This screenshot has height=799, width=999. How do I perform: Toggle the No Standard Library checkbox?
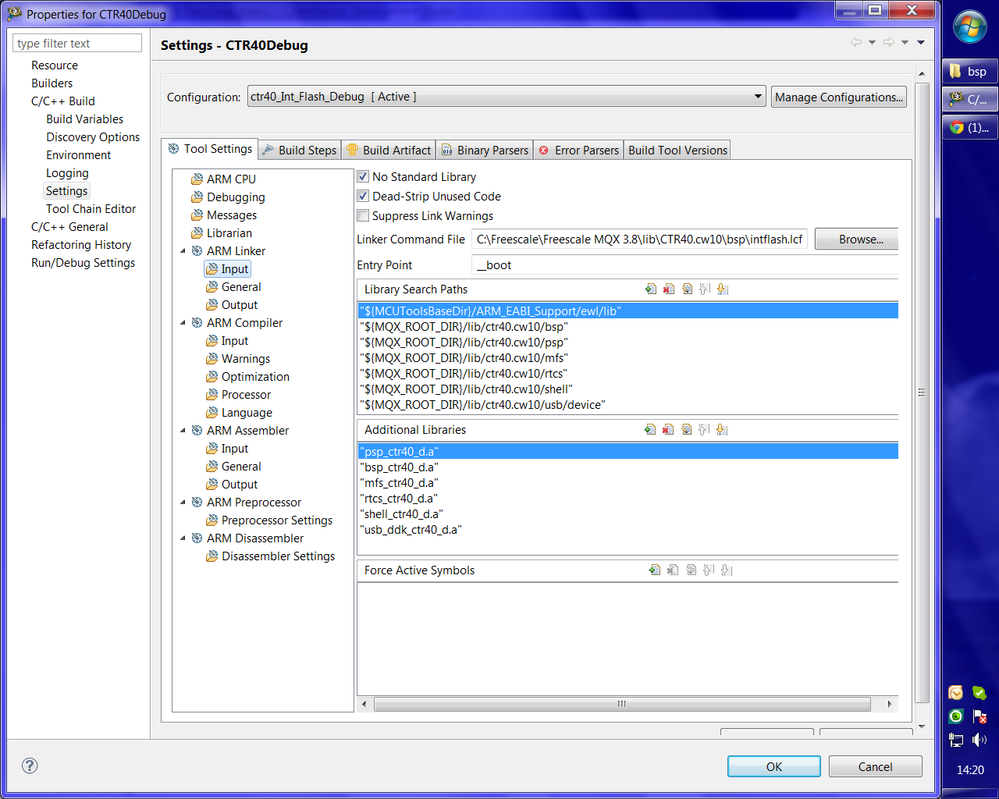[x=363, y=176]
